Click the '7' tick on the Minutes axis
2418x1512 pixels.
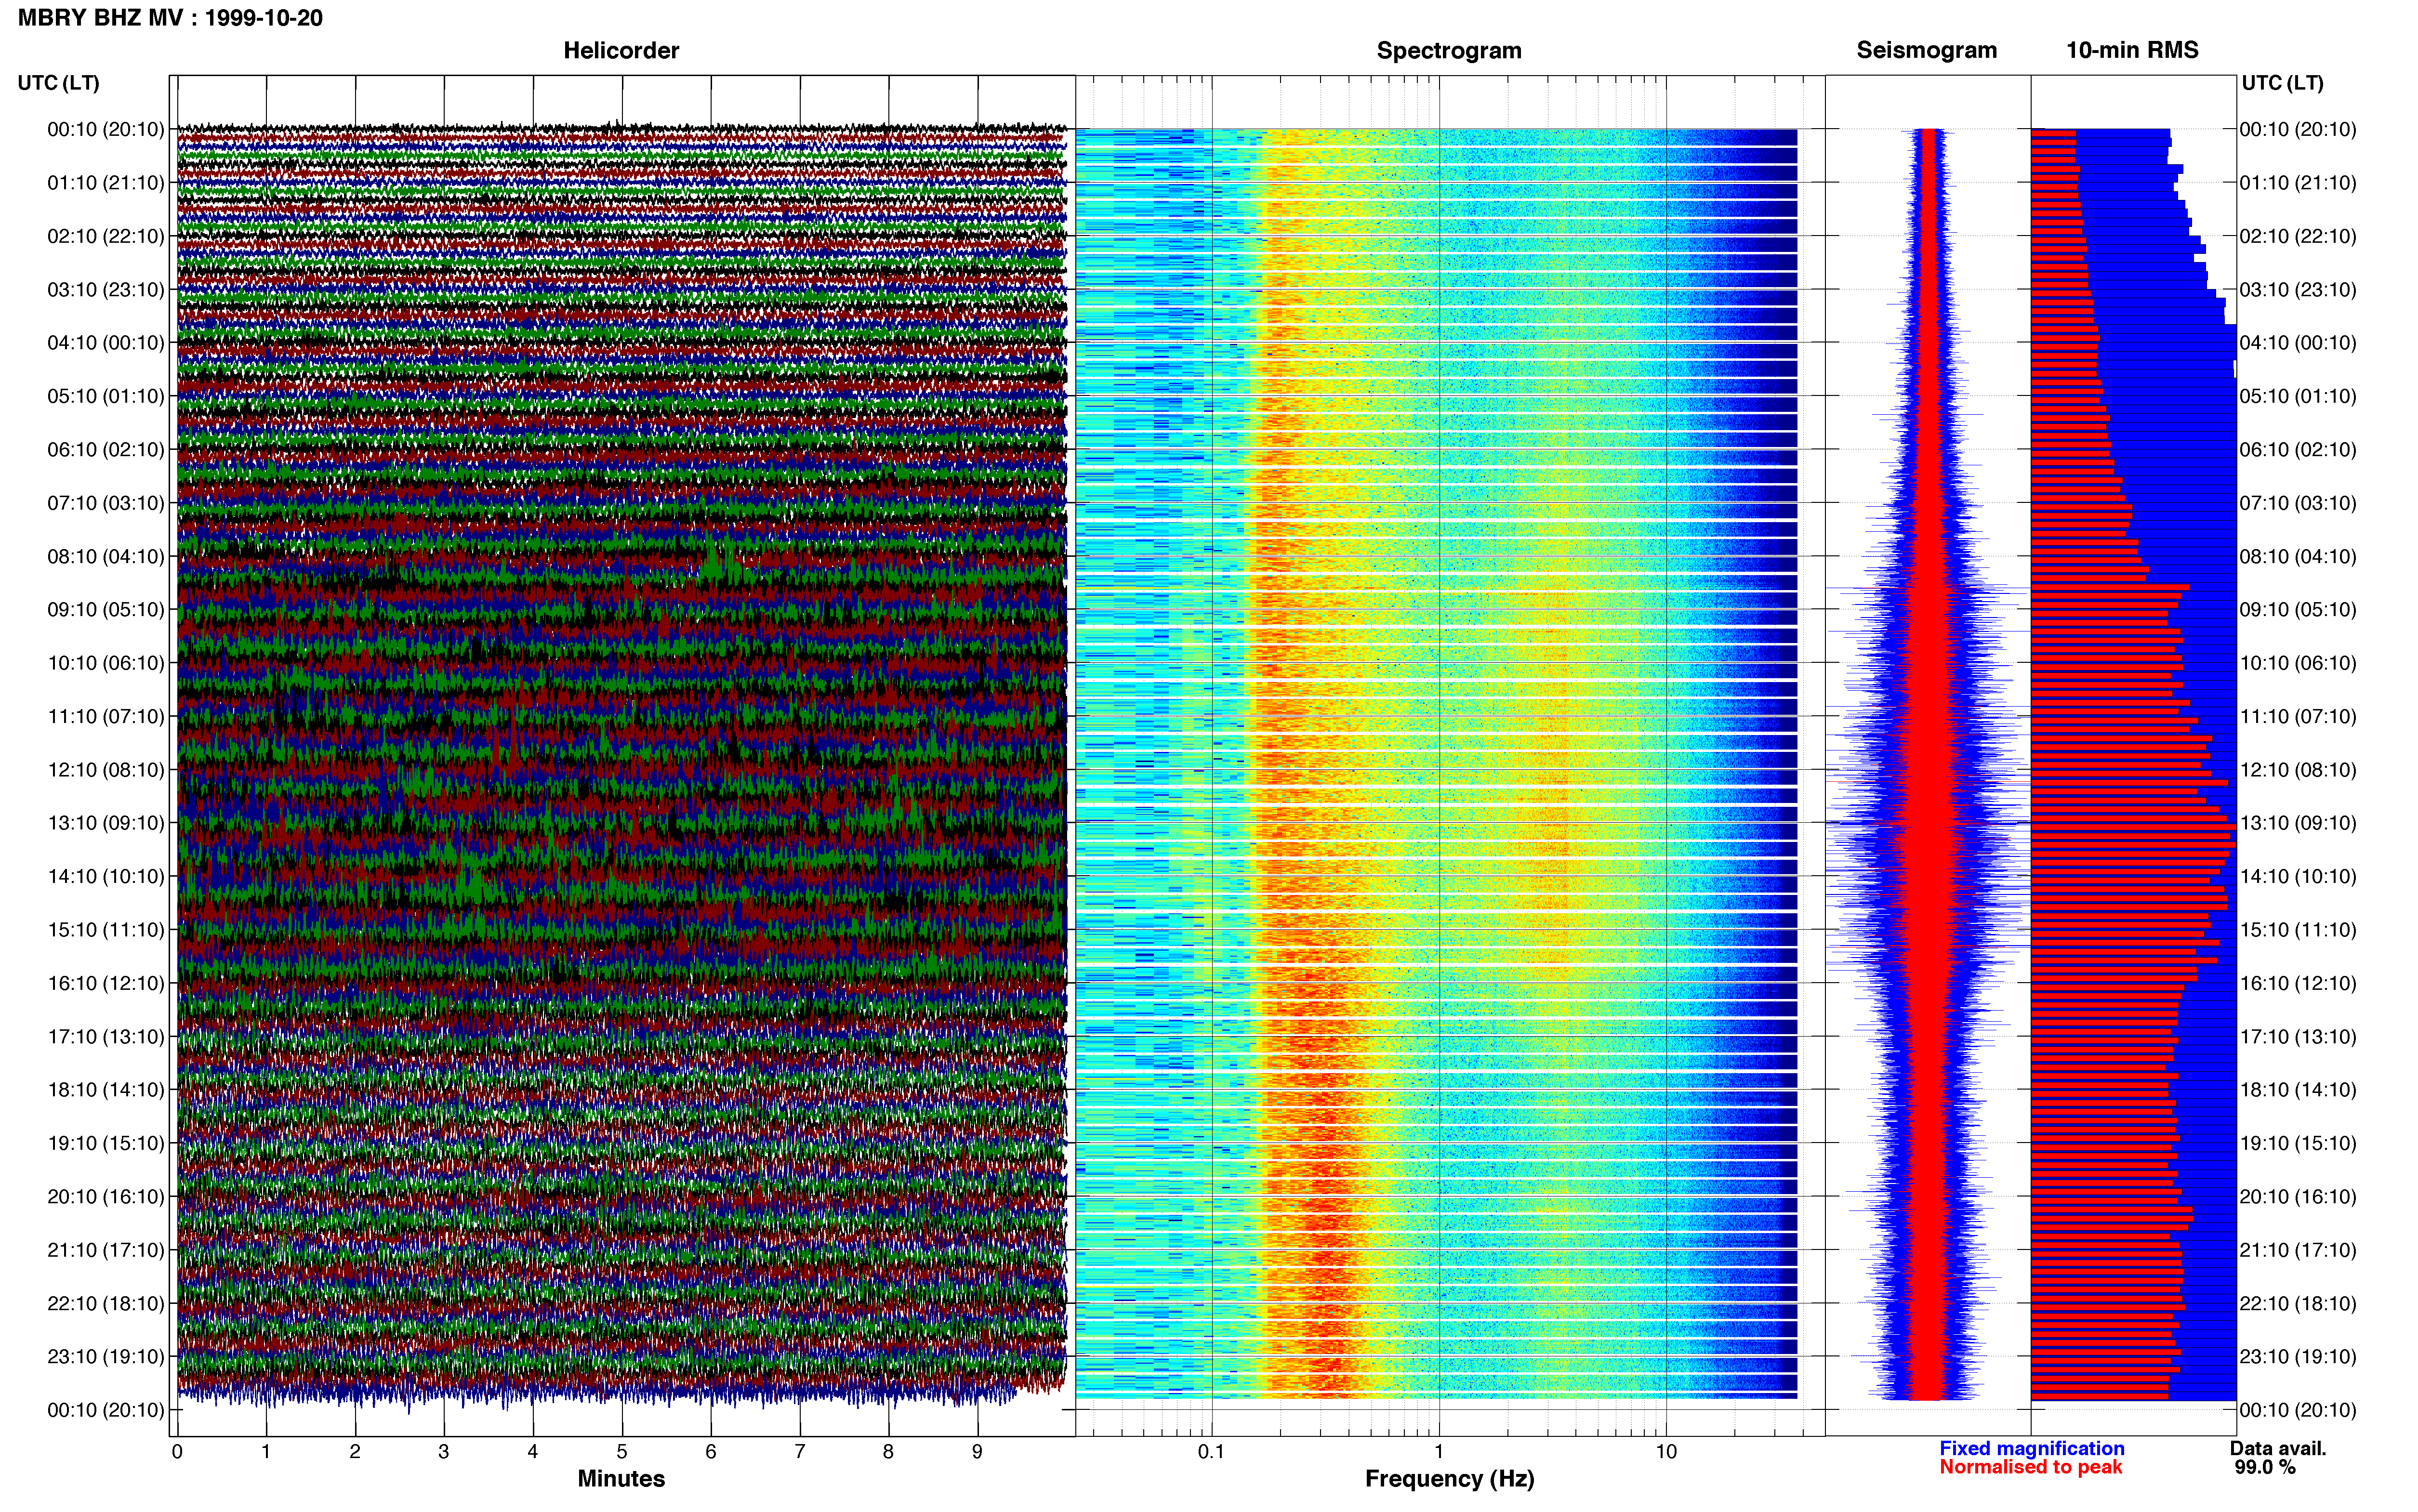pos(800,1452)
